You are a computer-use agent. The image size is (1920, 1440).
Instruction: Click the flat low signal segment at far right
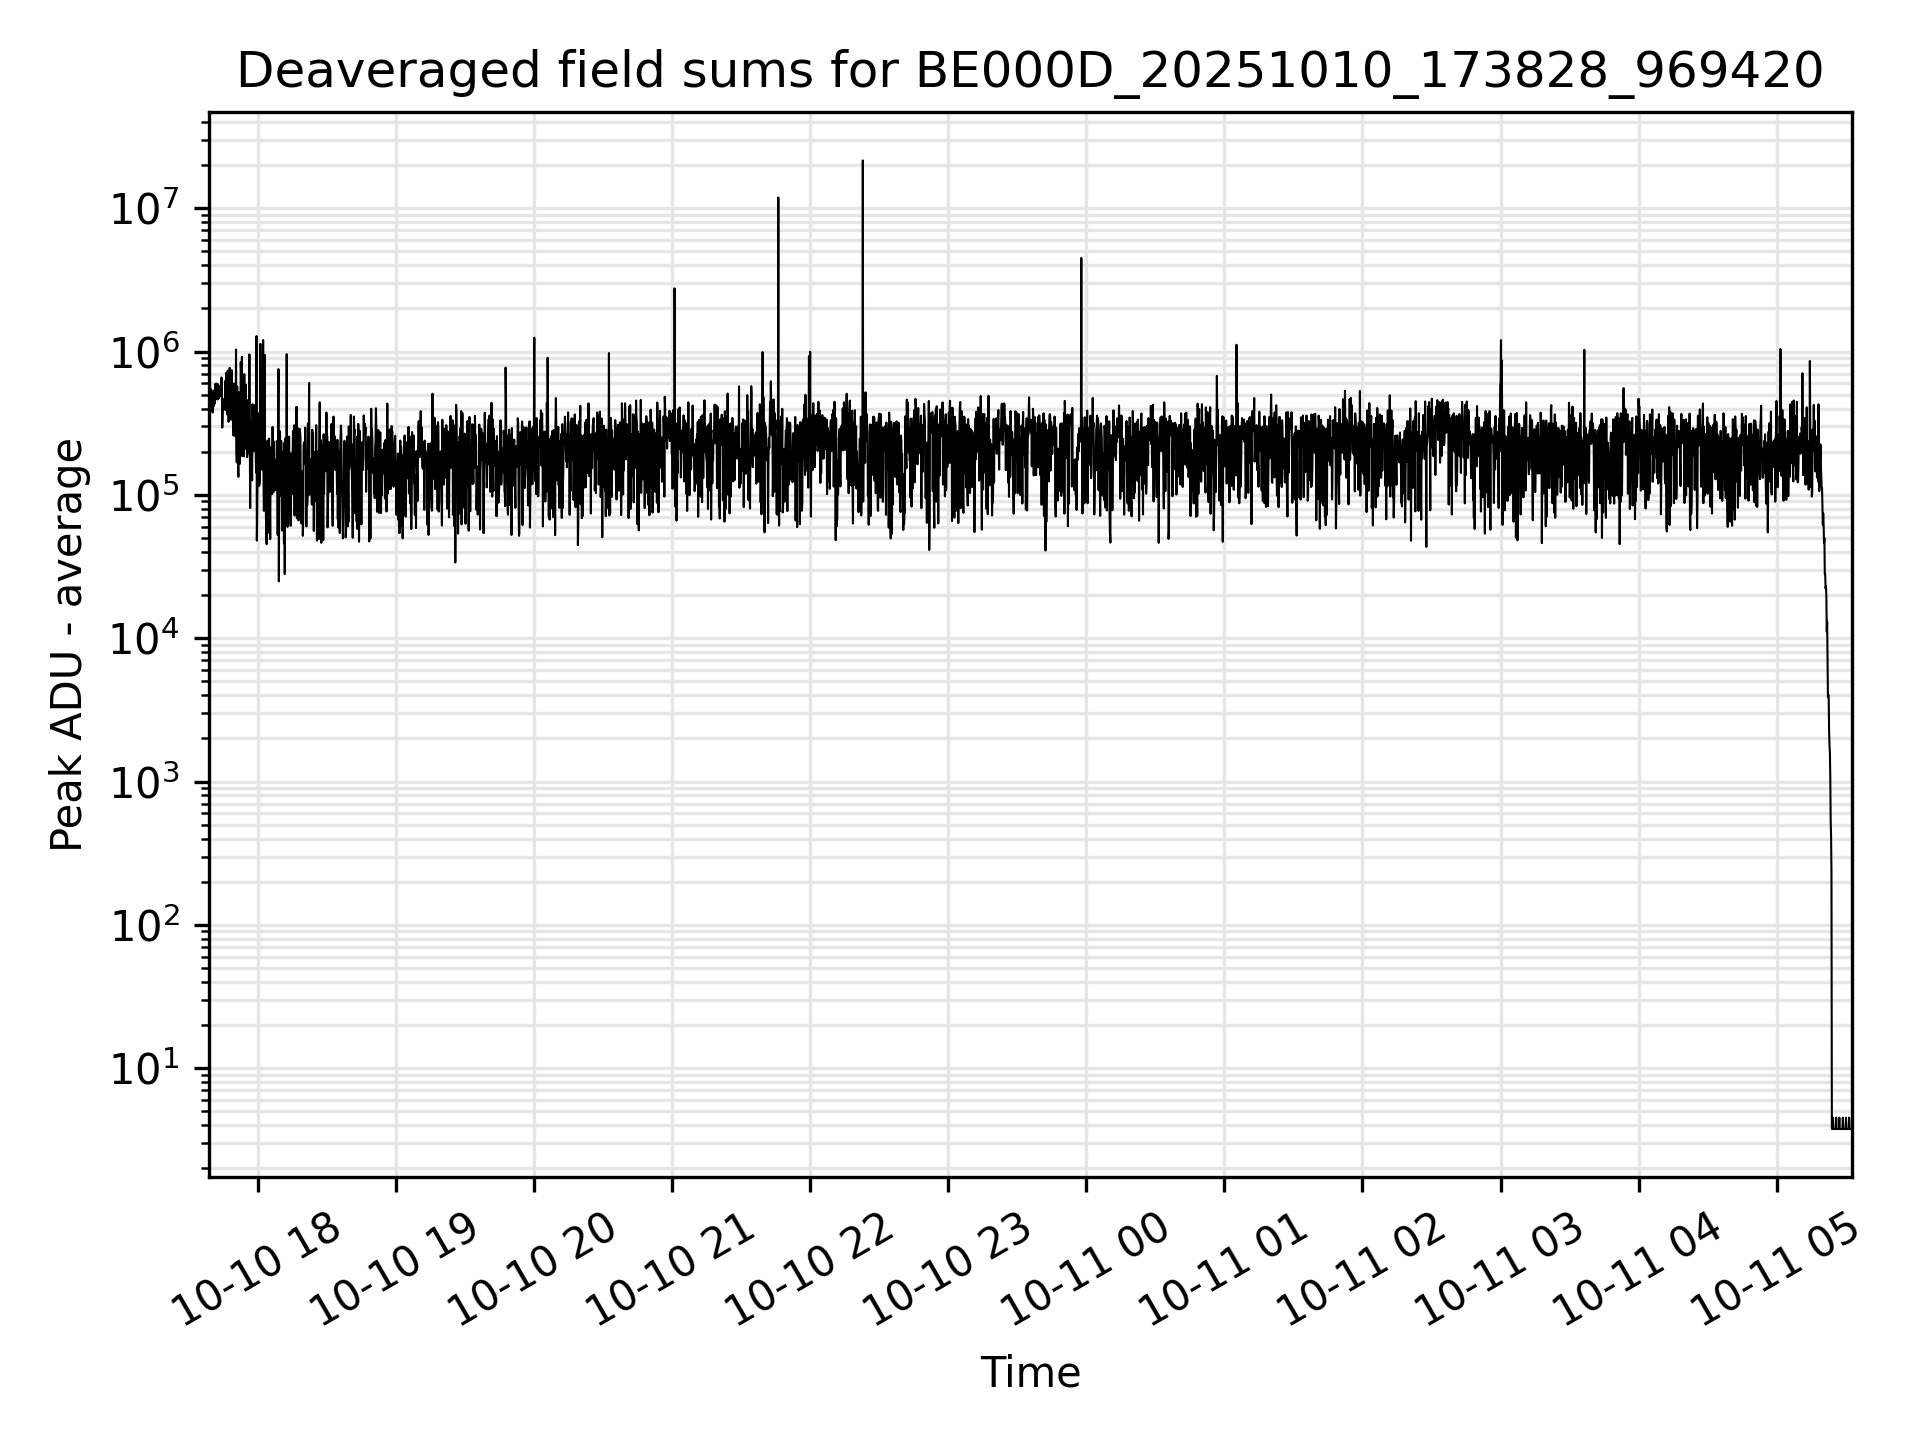coord(1841,1122)
